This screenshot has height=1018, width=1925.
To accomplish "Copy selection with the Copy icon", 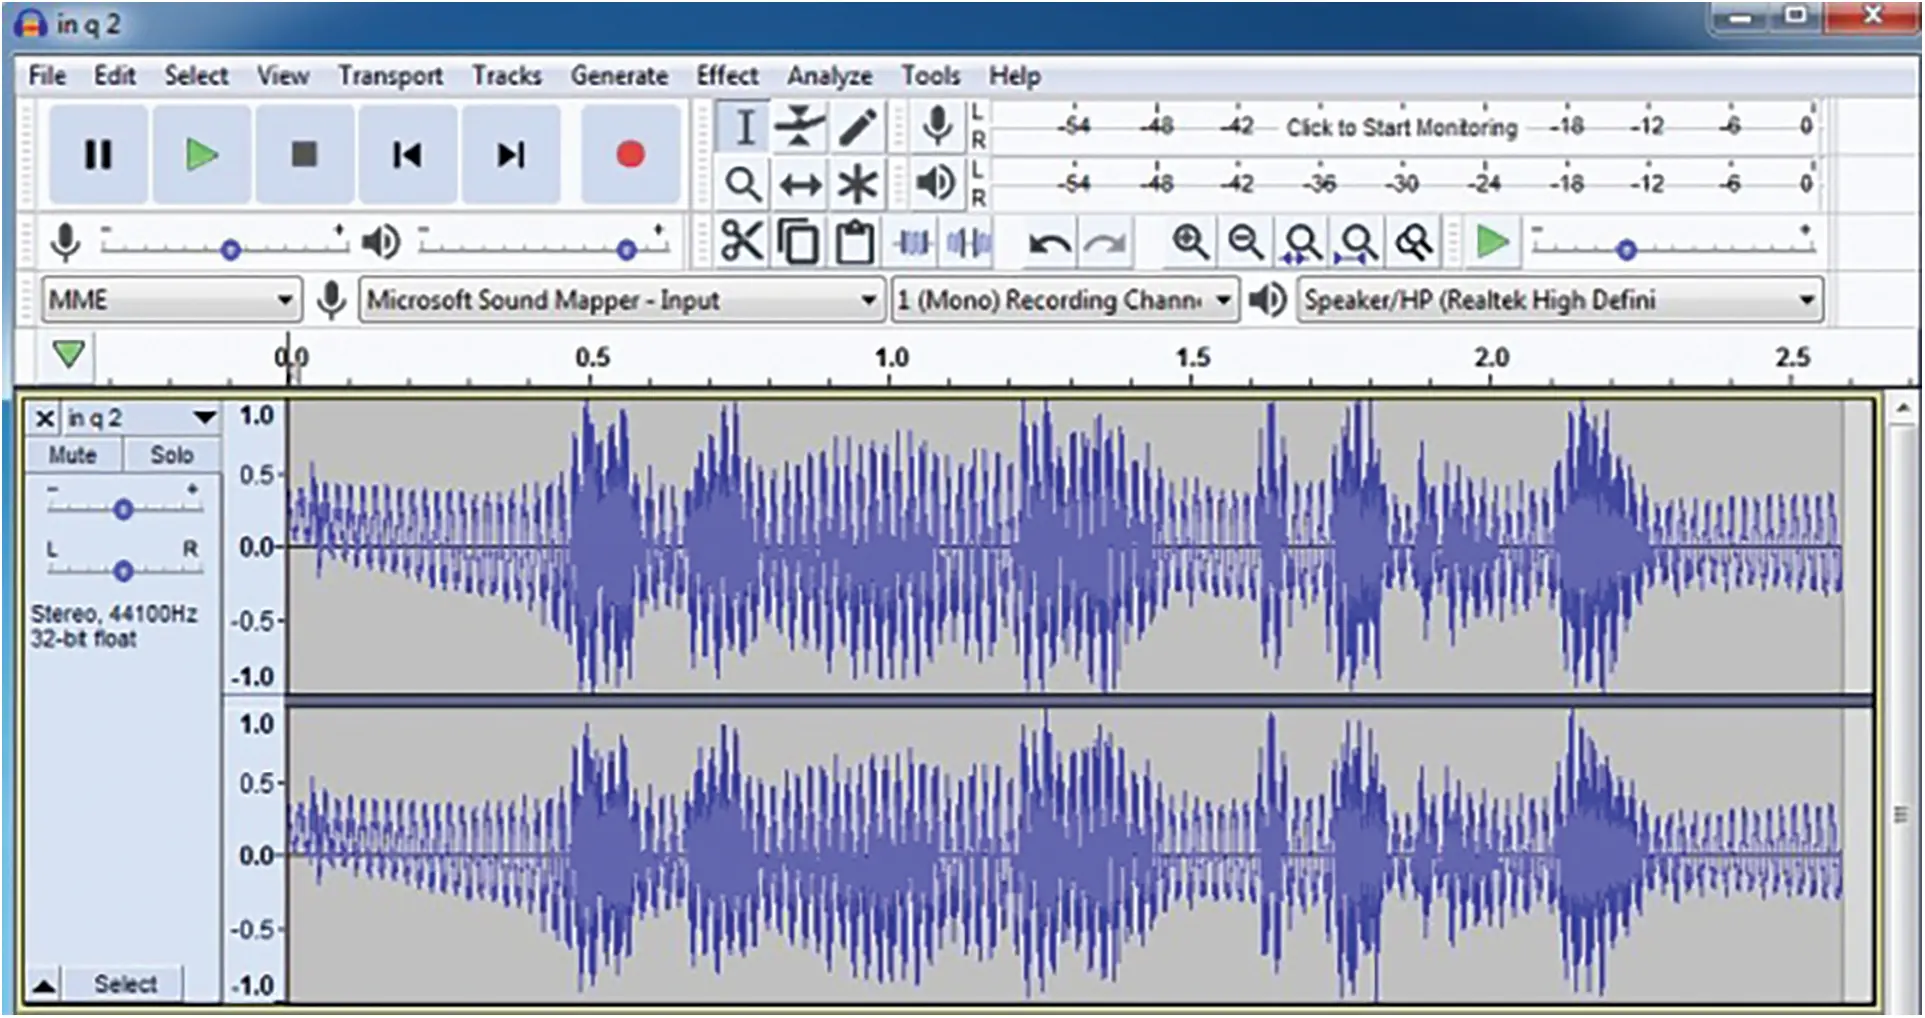I will (798, 242).
